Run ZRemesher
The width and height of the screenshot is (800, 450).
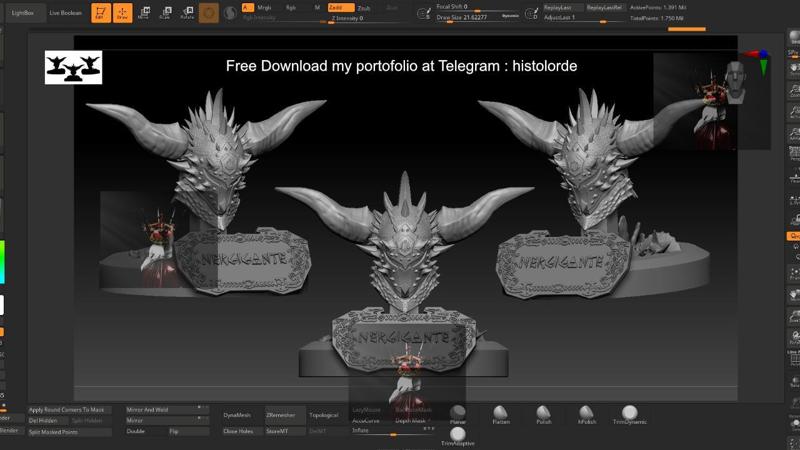[x=285, y=415]
